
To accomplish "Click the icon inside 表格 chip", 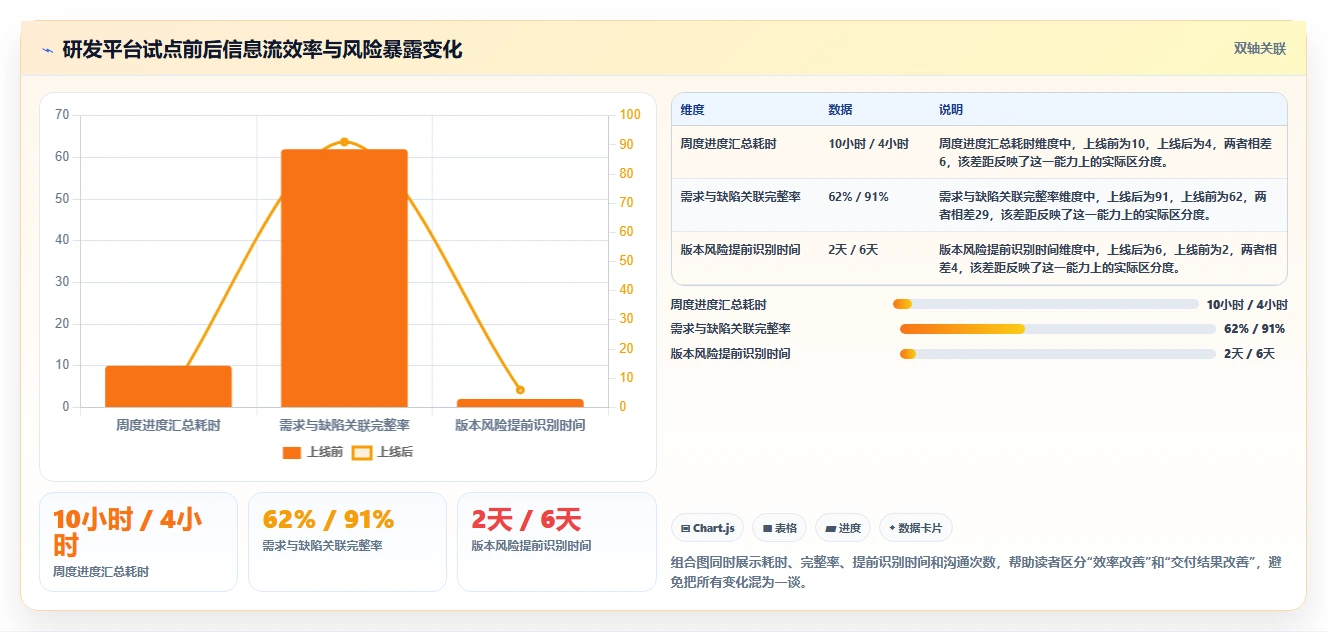I will (767, 528).
